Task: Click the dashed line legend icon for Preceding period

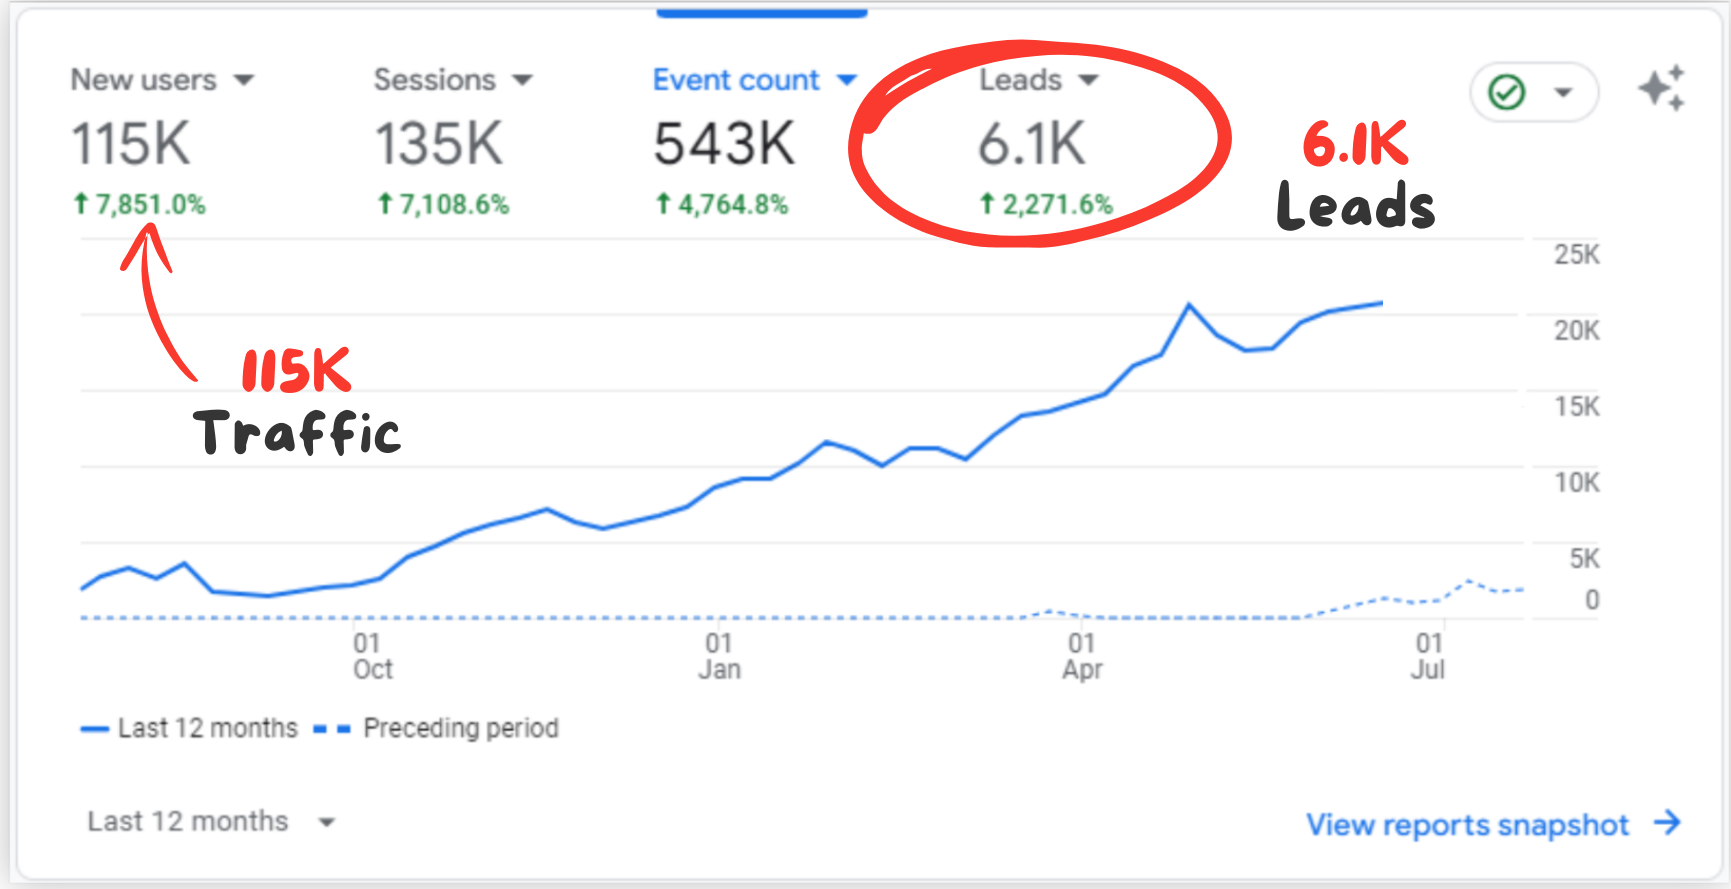Action: pyautogui.click(x=332, y=729)
